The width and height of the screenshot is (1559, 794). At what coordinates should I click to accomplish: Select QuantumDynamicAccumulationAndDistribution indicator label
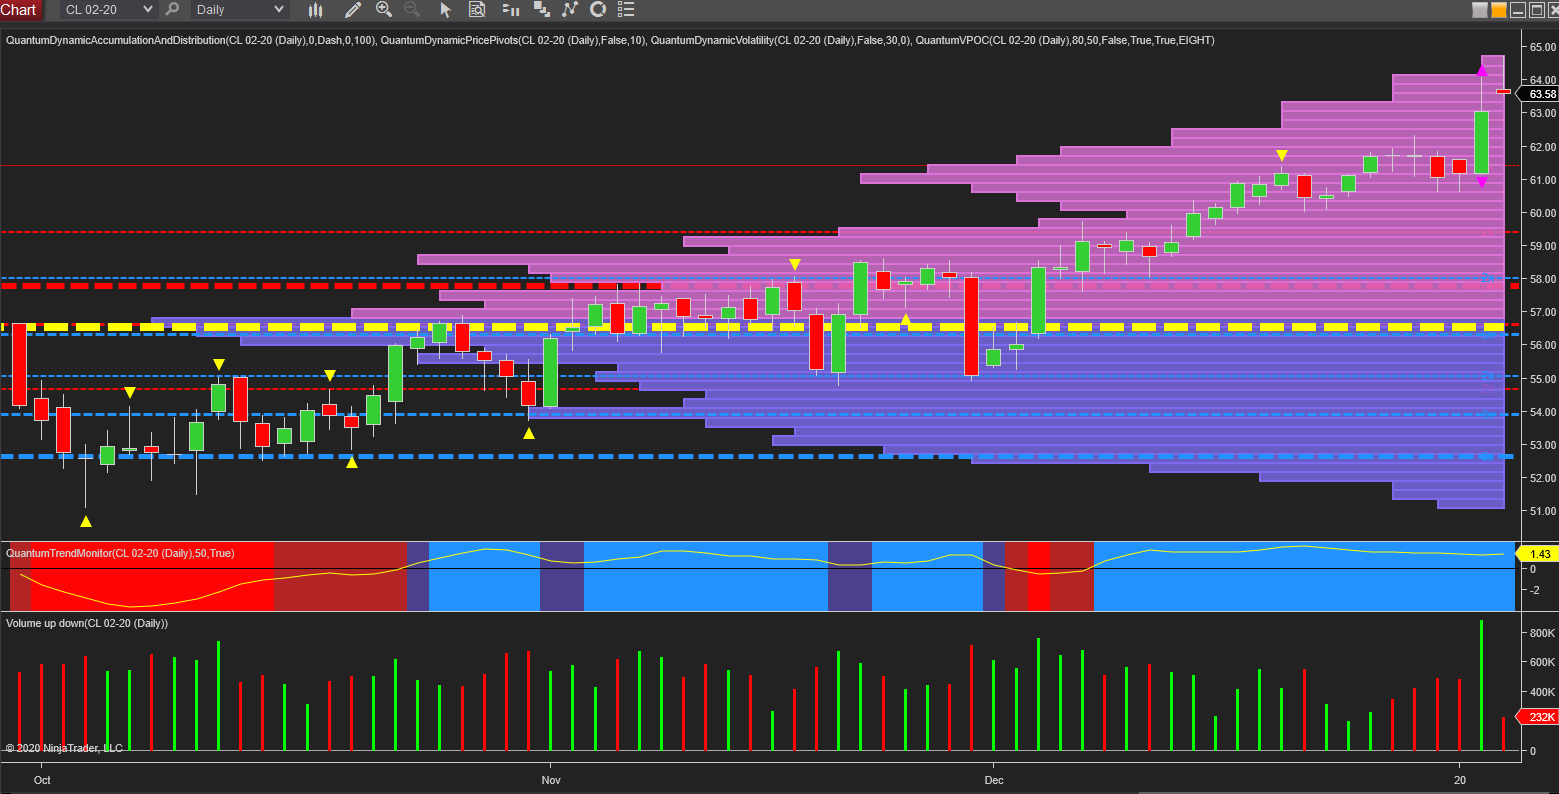tap(190, 40)
